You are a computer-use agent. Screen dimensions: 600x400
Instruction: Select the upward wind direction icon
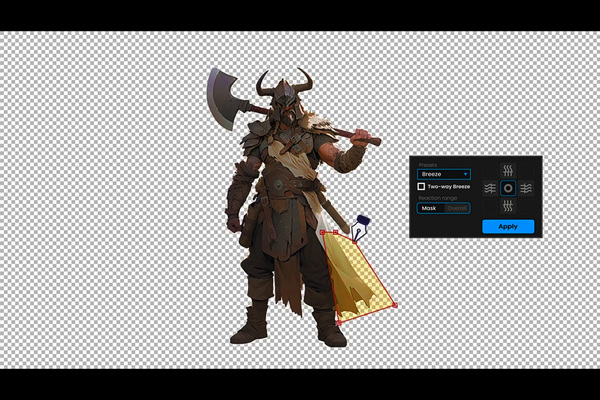[x=508, y=169]
